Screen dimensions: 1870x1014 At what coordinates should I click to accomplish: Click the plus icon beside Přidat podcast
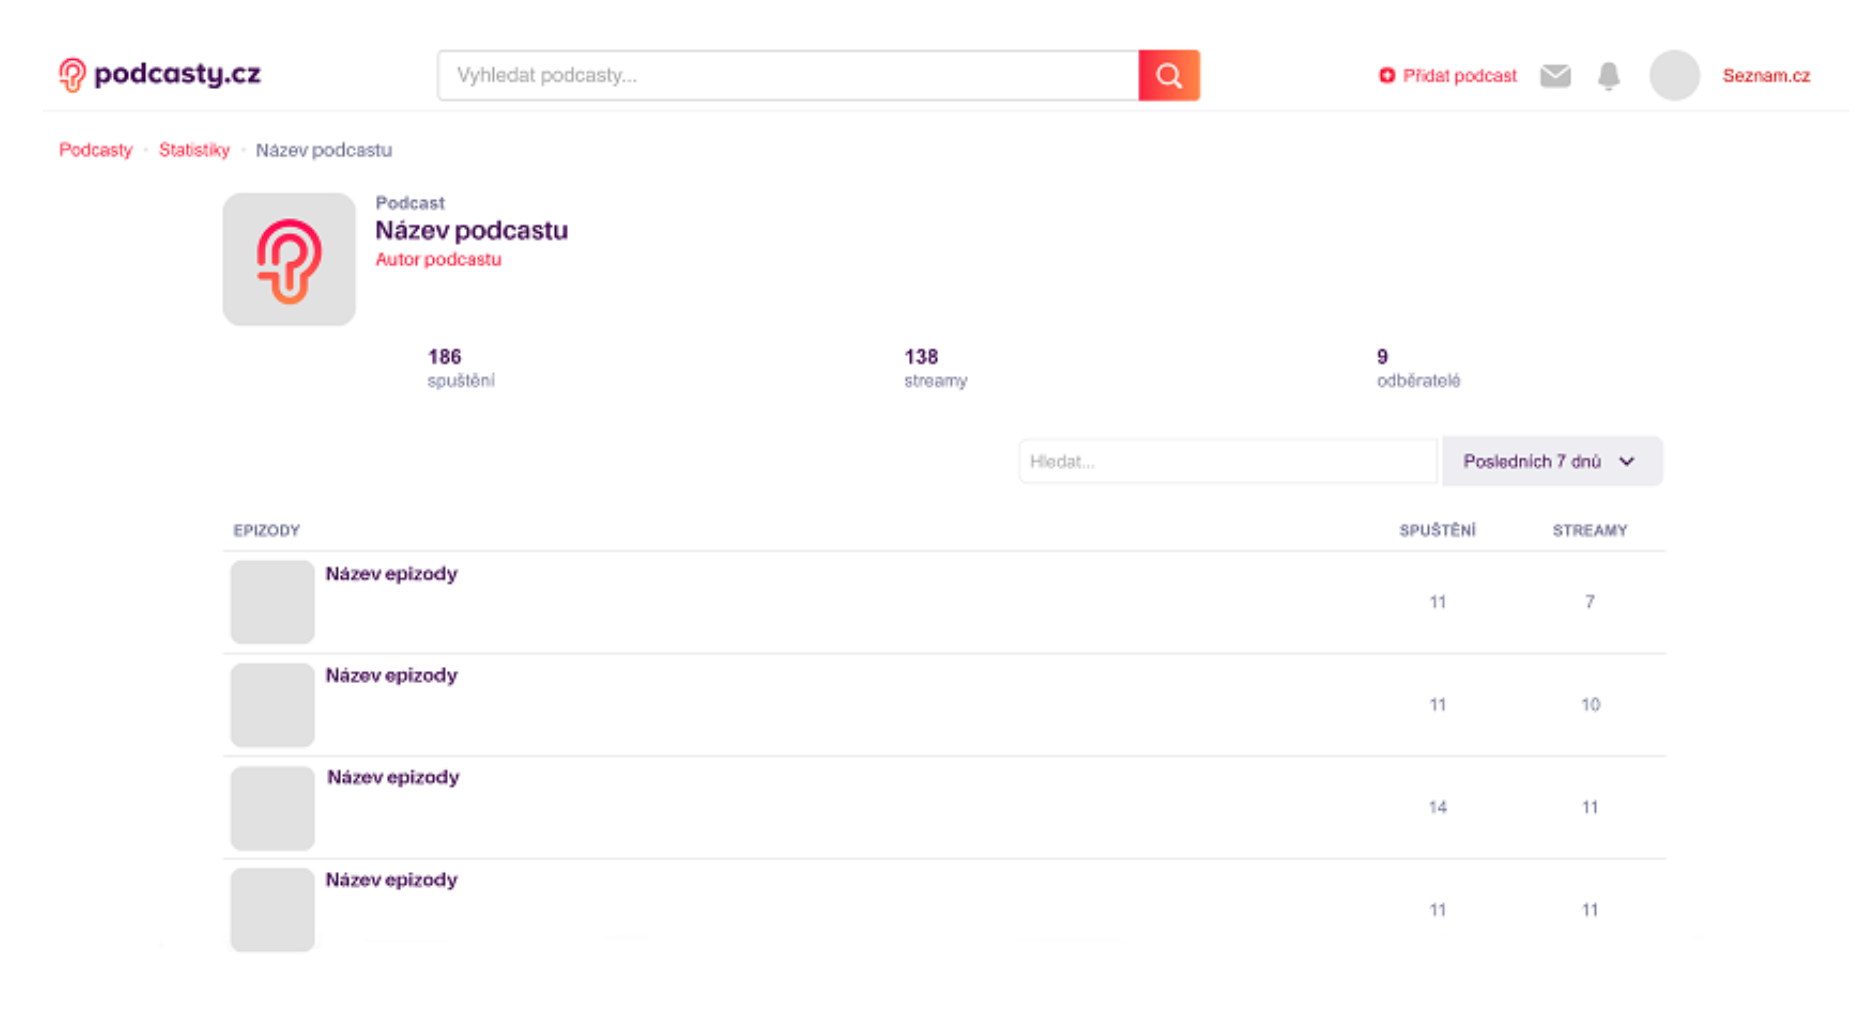click(x=1387, y=76)
